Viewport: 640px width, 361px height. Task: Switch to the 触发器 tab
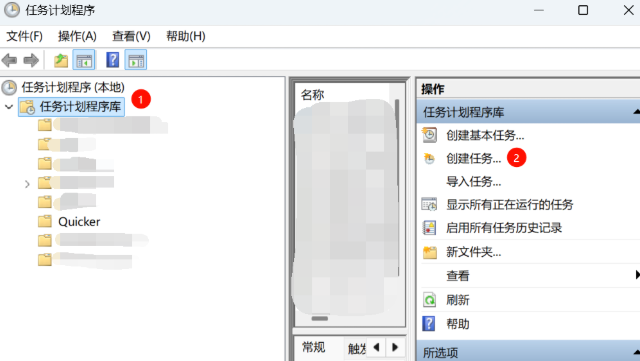point(357,348)
